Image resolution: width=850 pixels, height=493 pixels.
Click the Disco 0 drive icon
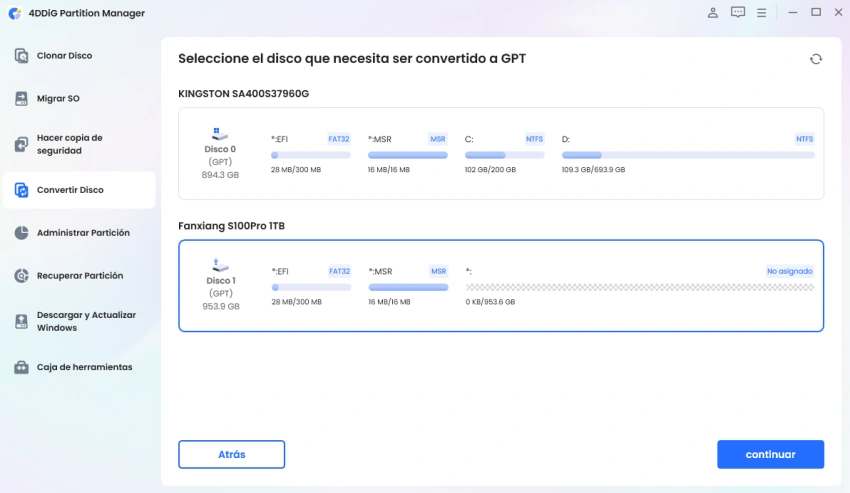pos(220,133)
